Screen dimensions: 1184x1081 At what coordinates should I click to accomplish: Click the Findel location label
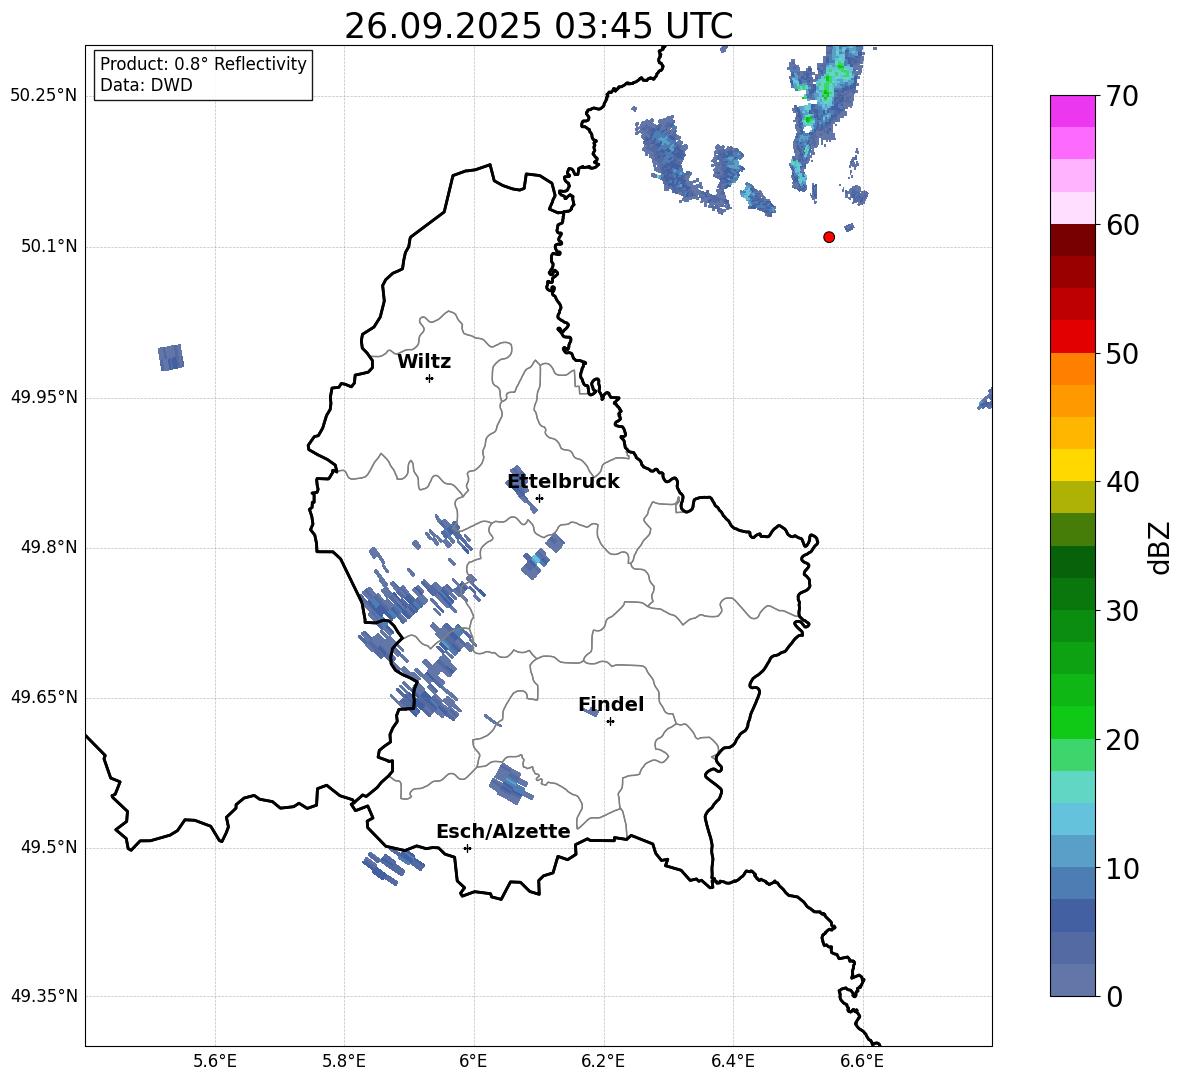611,704
